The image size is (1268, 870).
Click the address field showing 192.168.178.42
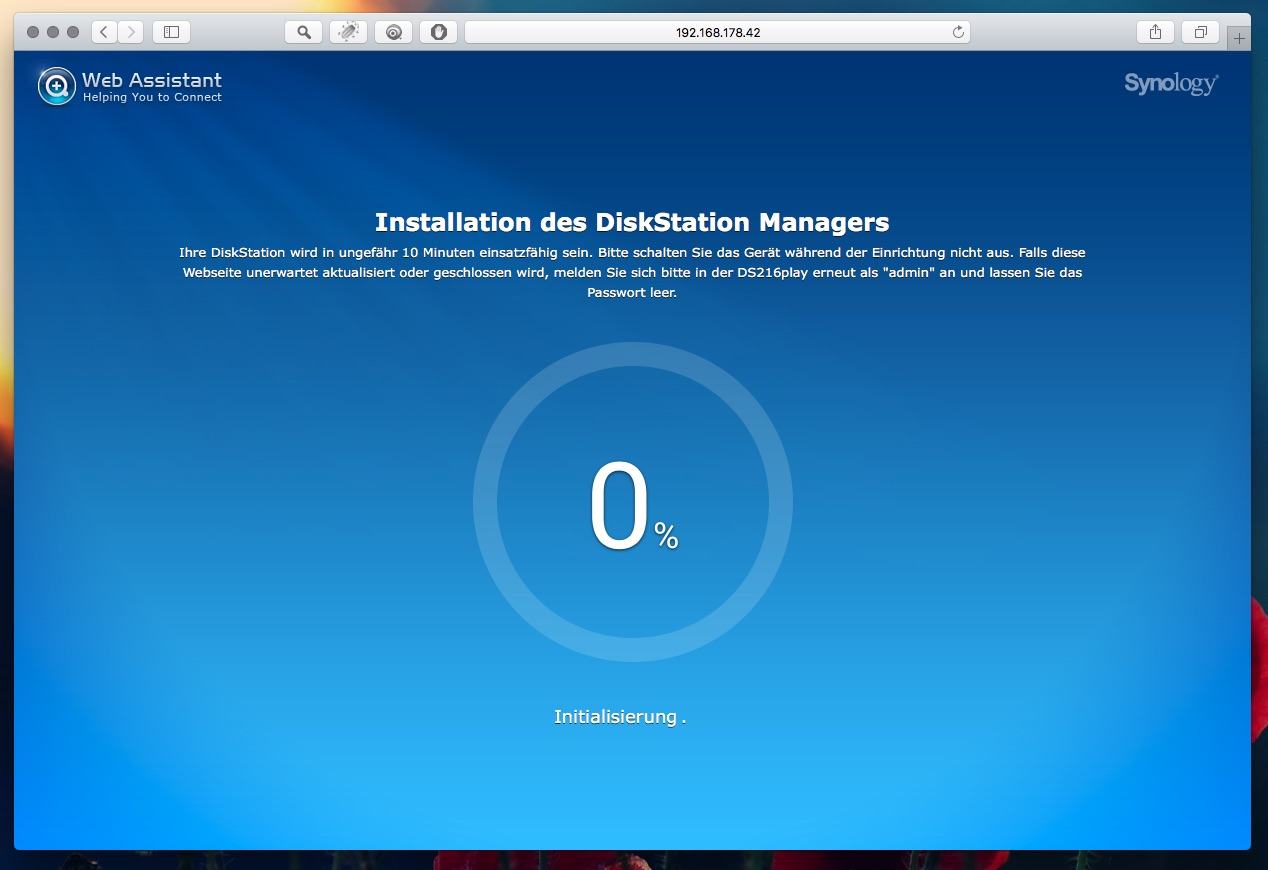click(x=717, y=32)
